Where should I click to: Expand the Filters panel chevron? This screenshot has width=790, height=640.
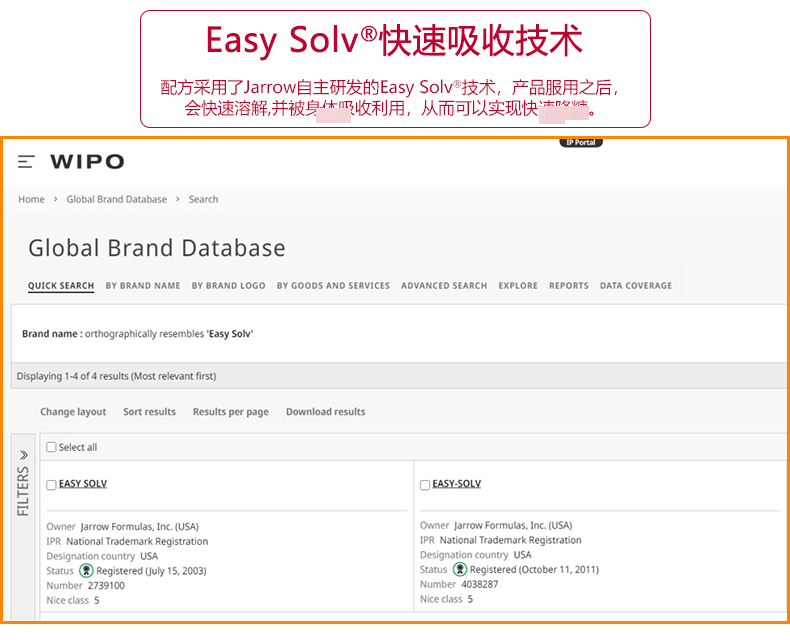click(24, 454)
